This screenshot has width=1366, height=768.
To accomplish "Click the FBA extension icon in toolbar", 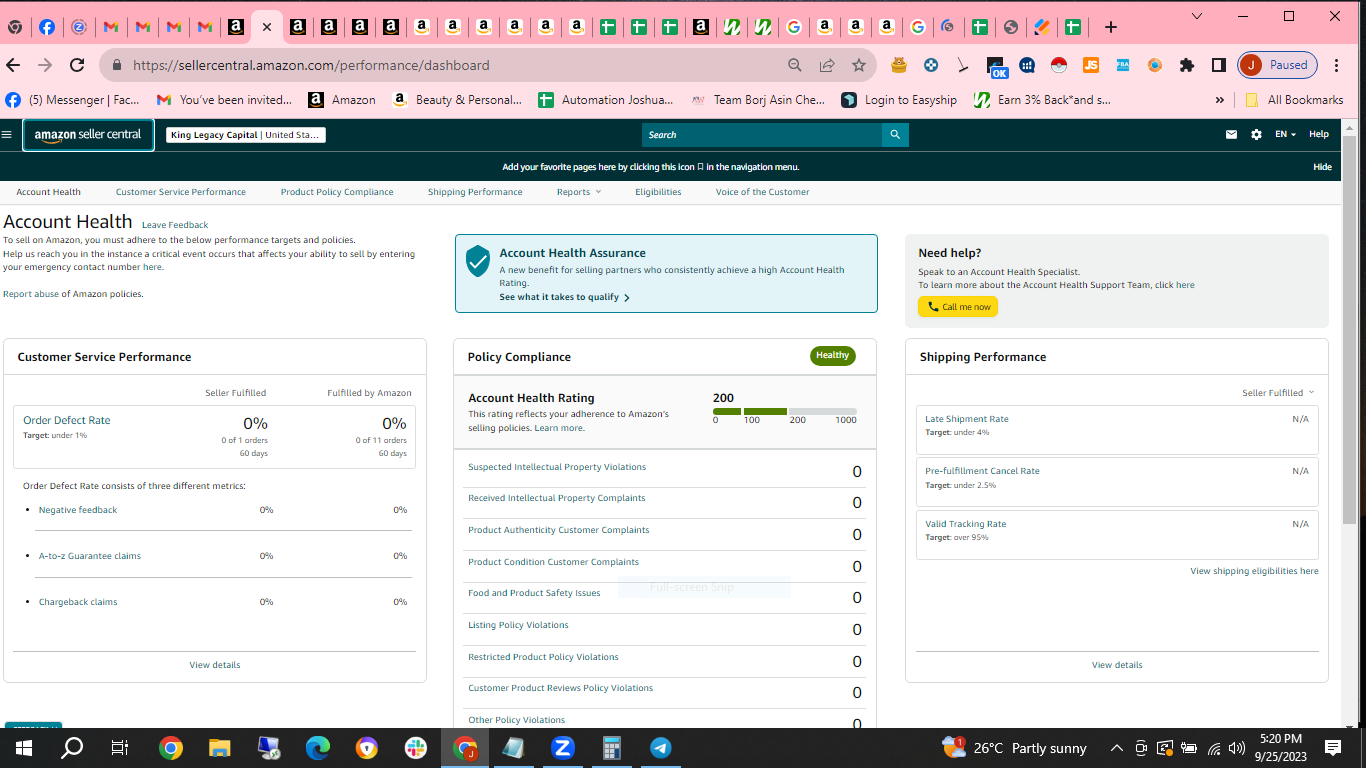I will tap(1122, 65).
